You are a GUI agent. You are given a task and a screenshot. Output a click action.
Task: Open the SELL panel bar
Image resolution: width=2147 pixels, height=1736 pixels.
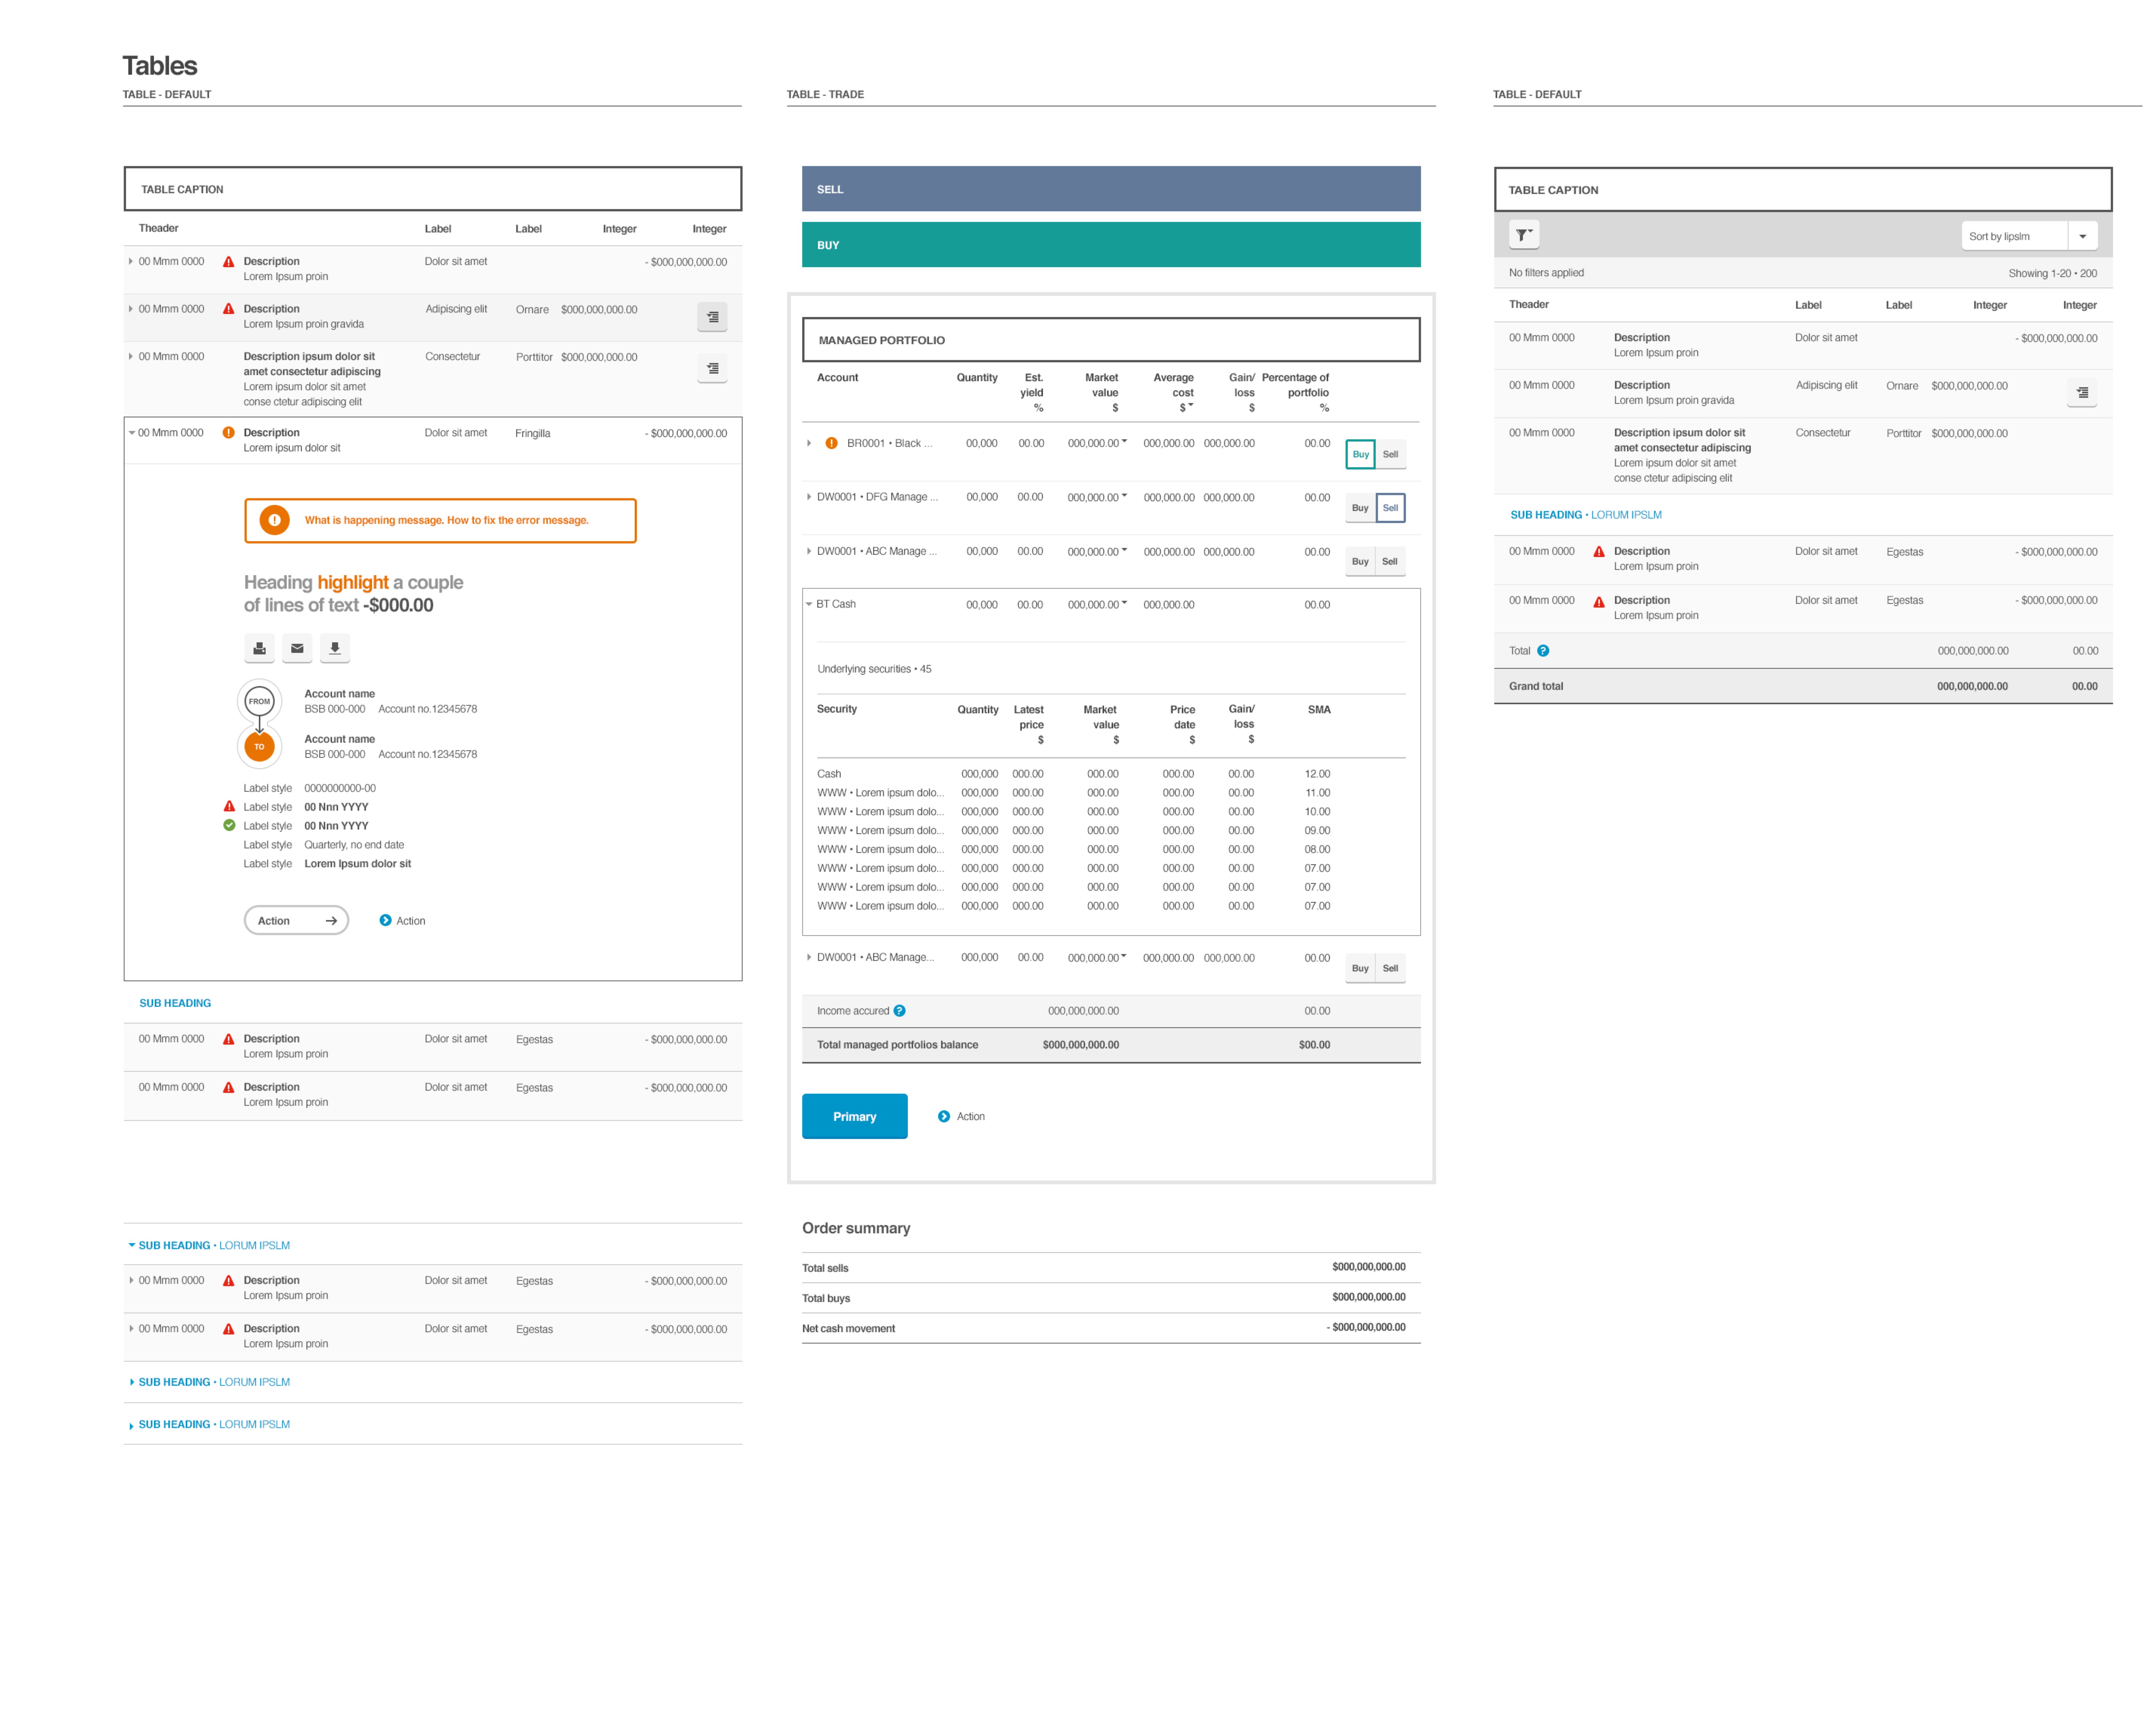[x=1111, y=189]
